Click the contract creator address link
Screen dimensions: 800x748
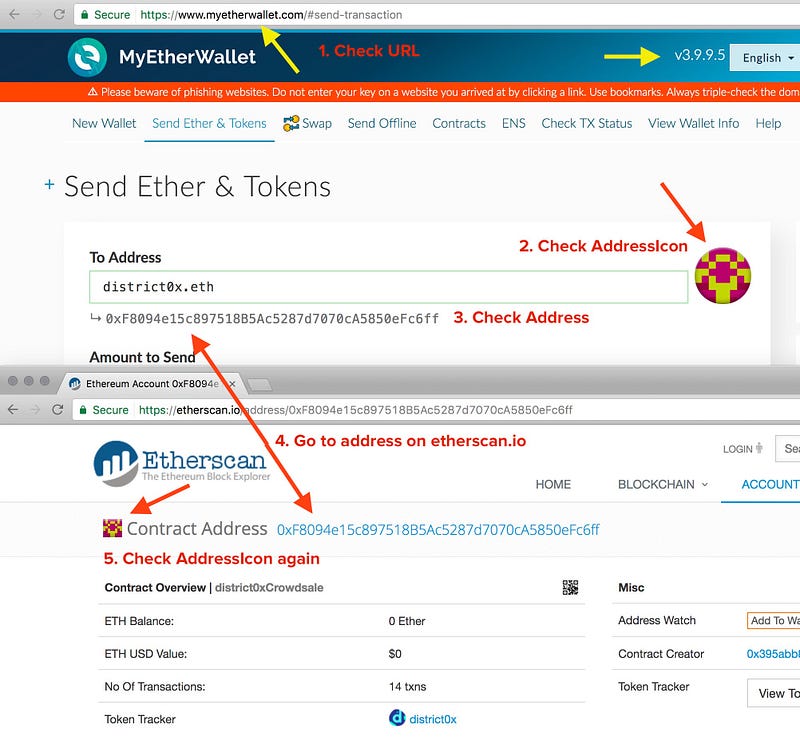click(773, 654)
